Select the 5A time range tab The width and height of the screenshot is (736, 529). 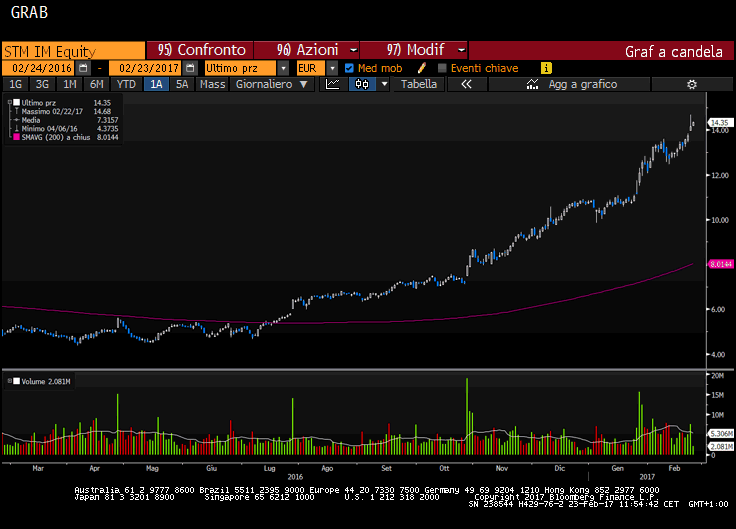[x=182, y=84]
